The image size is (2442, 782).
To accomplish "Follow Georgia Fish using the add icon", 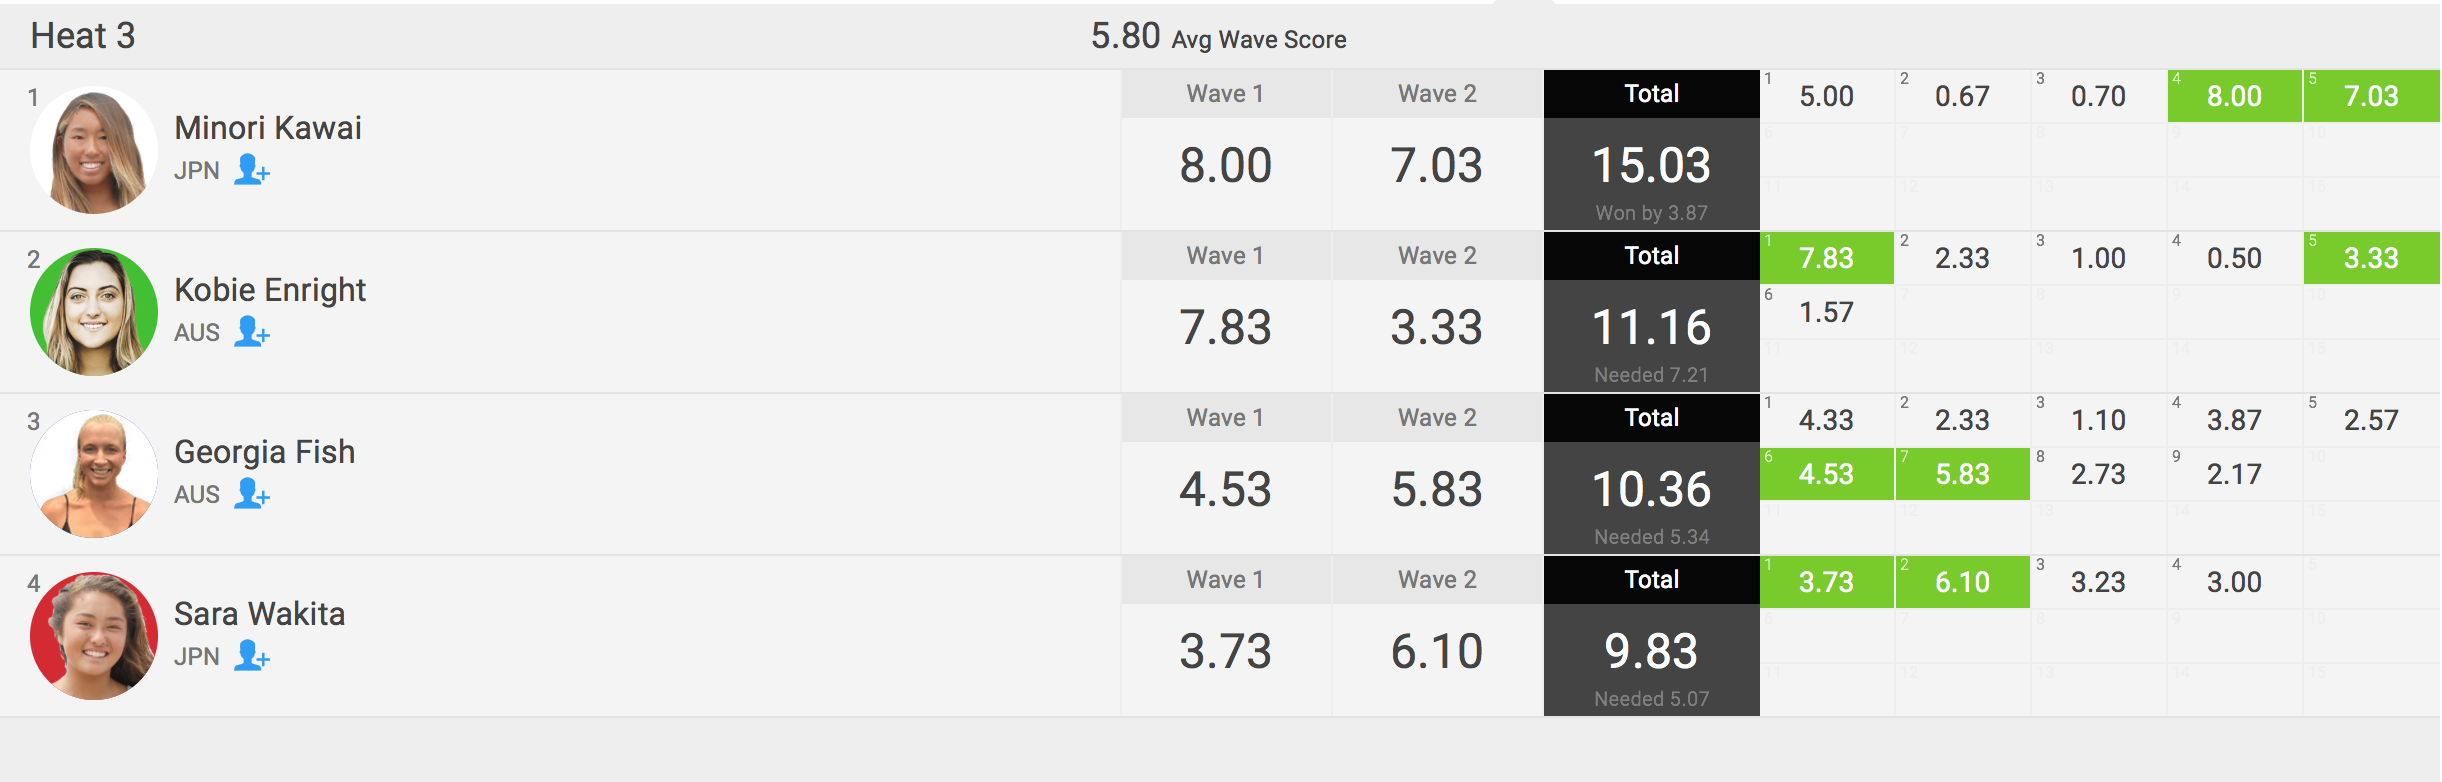I will click(252, 494).
